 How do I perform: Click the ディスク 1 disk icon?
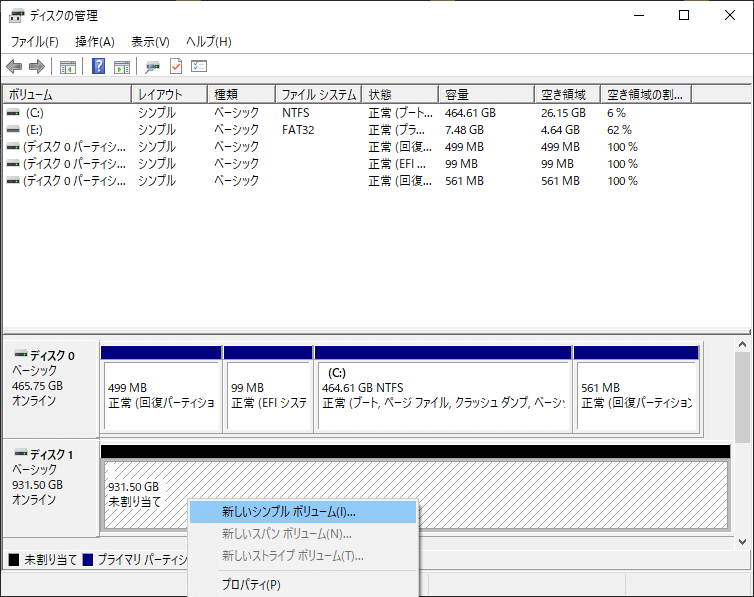21,453
